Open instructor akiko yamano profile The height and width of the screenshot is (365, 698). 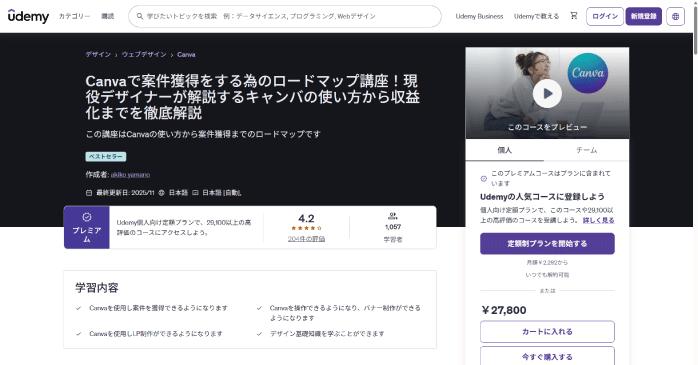(x=130, y=174)
